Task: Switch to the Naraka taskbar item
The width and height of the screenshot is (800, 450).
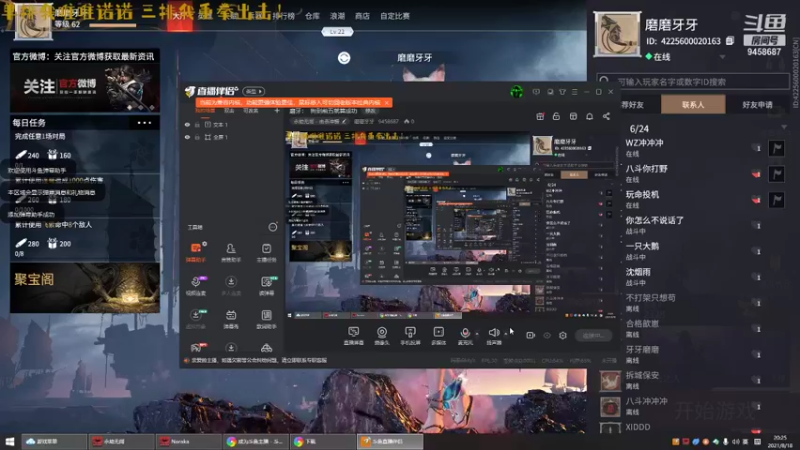Action: (188, 441)
